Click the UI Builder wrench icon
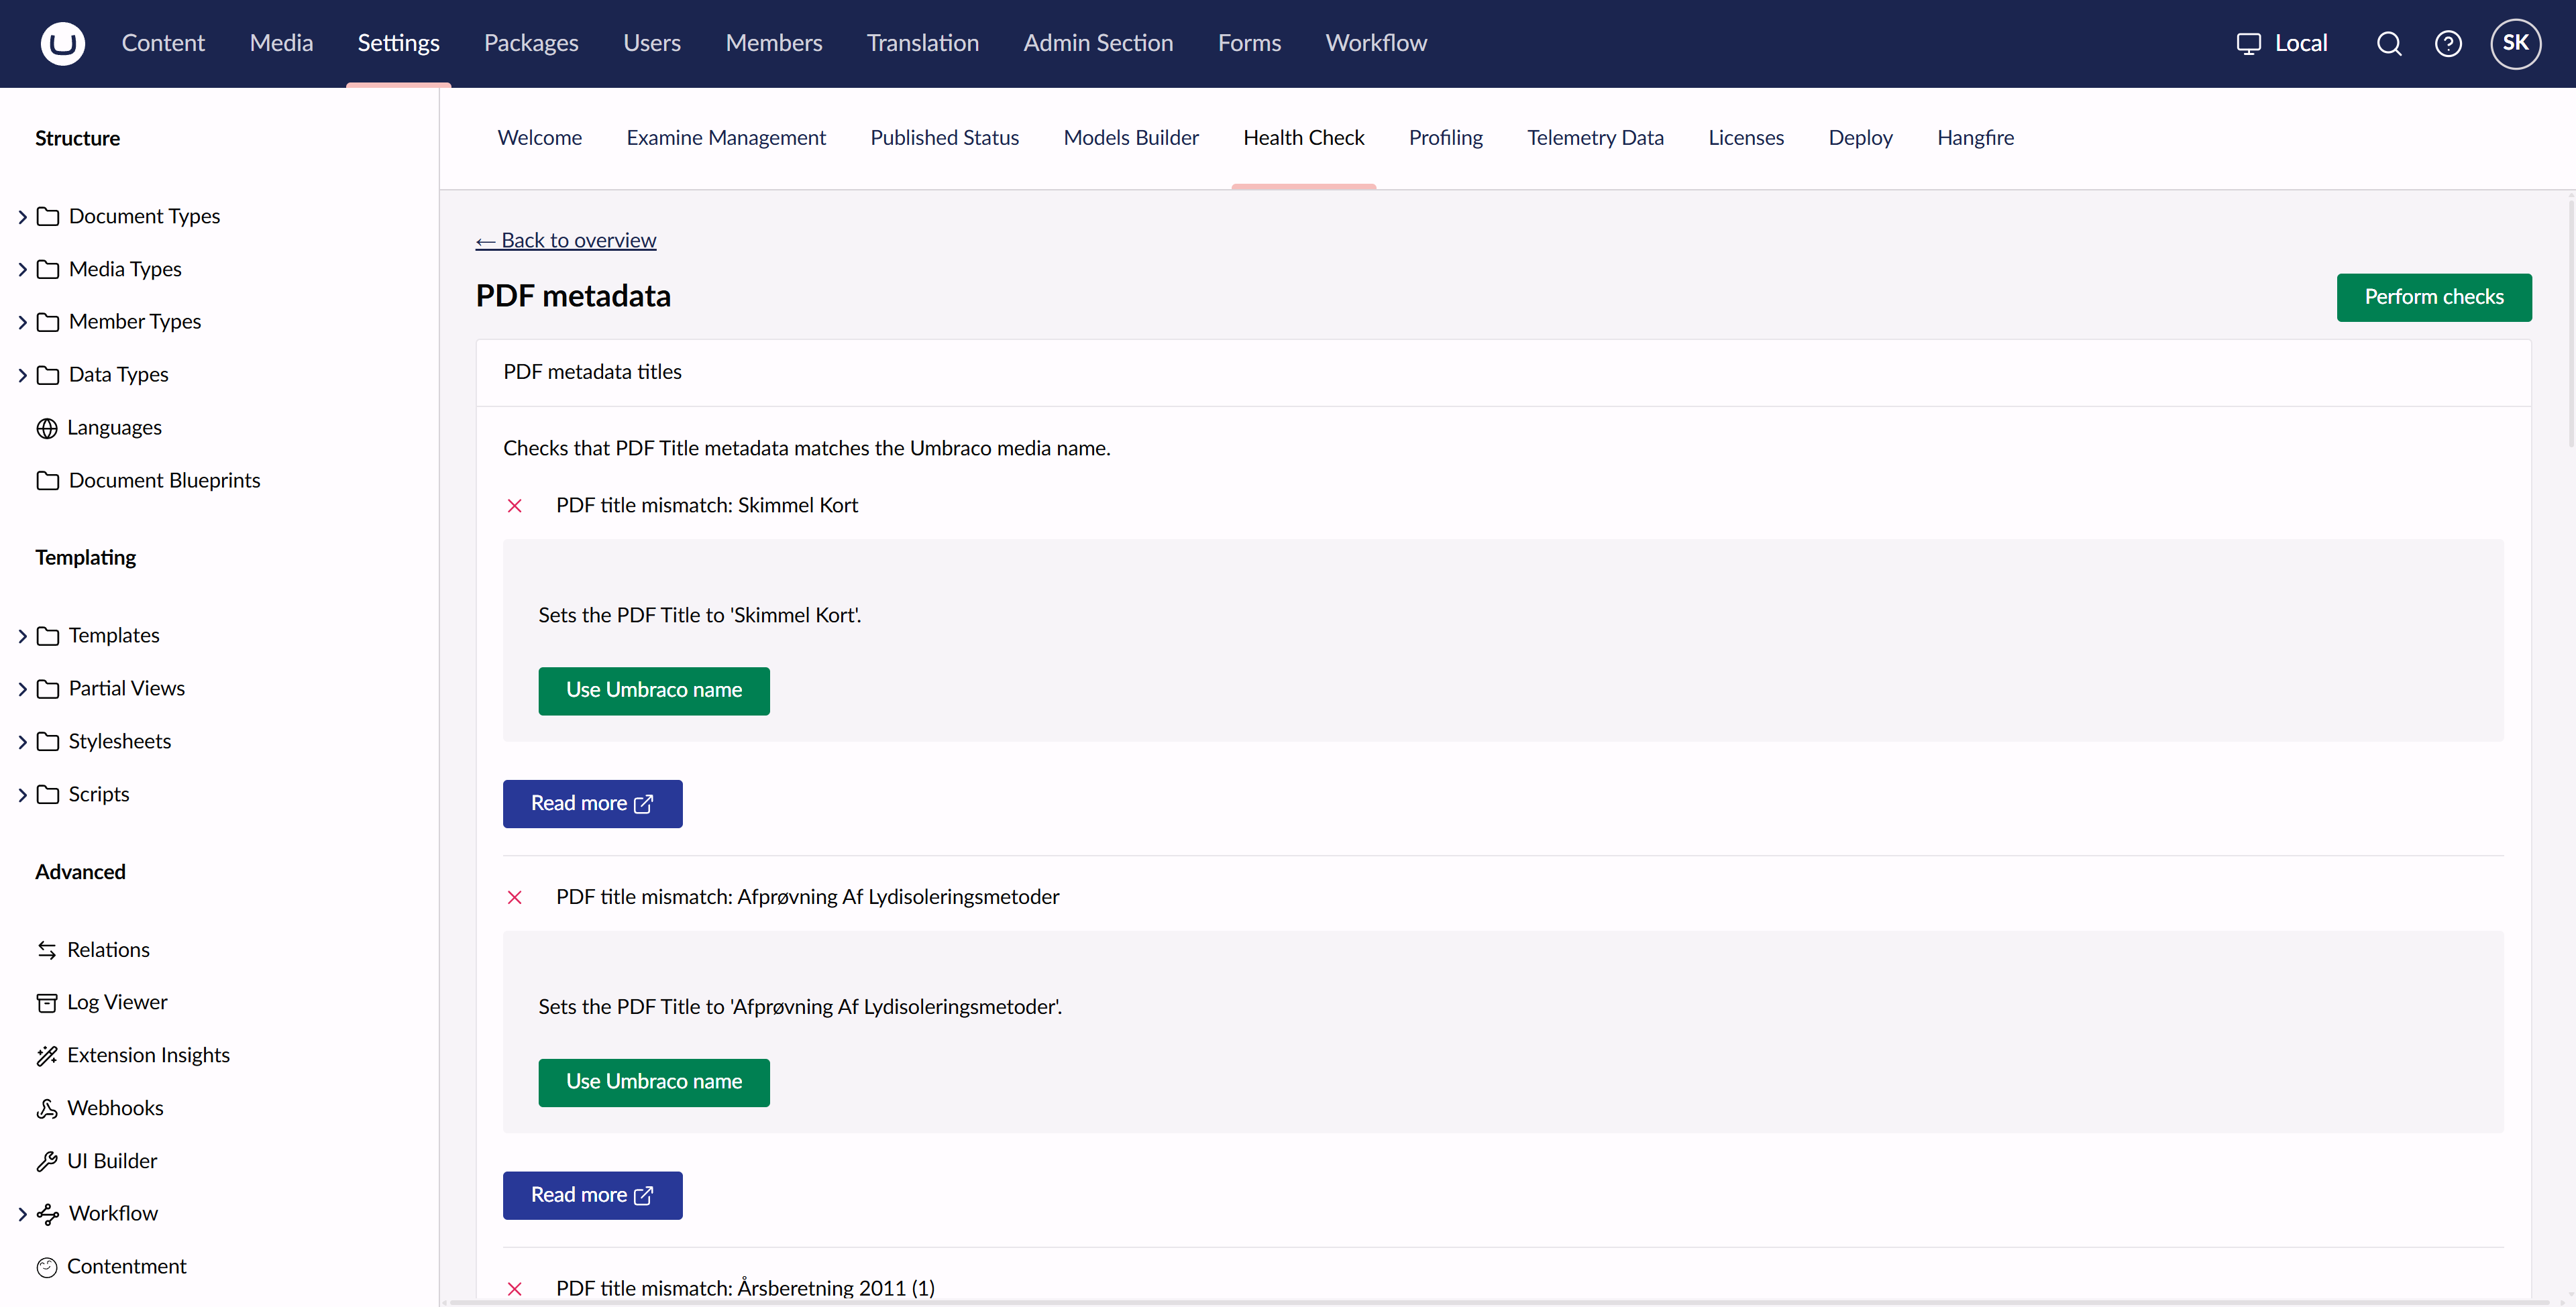This screenshot has width=2576, height=1307. point(47,1161)
